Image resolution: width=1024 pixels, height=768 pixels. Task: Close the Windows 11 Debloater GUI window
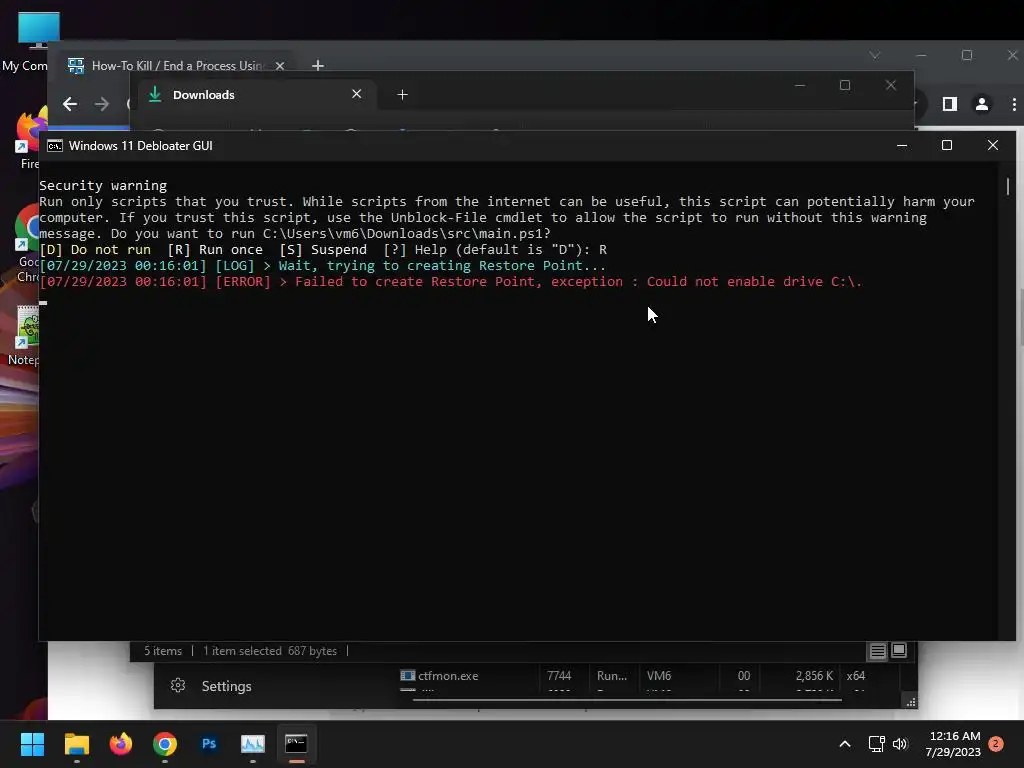(993, 146)
